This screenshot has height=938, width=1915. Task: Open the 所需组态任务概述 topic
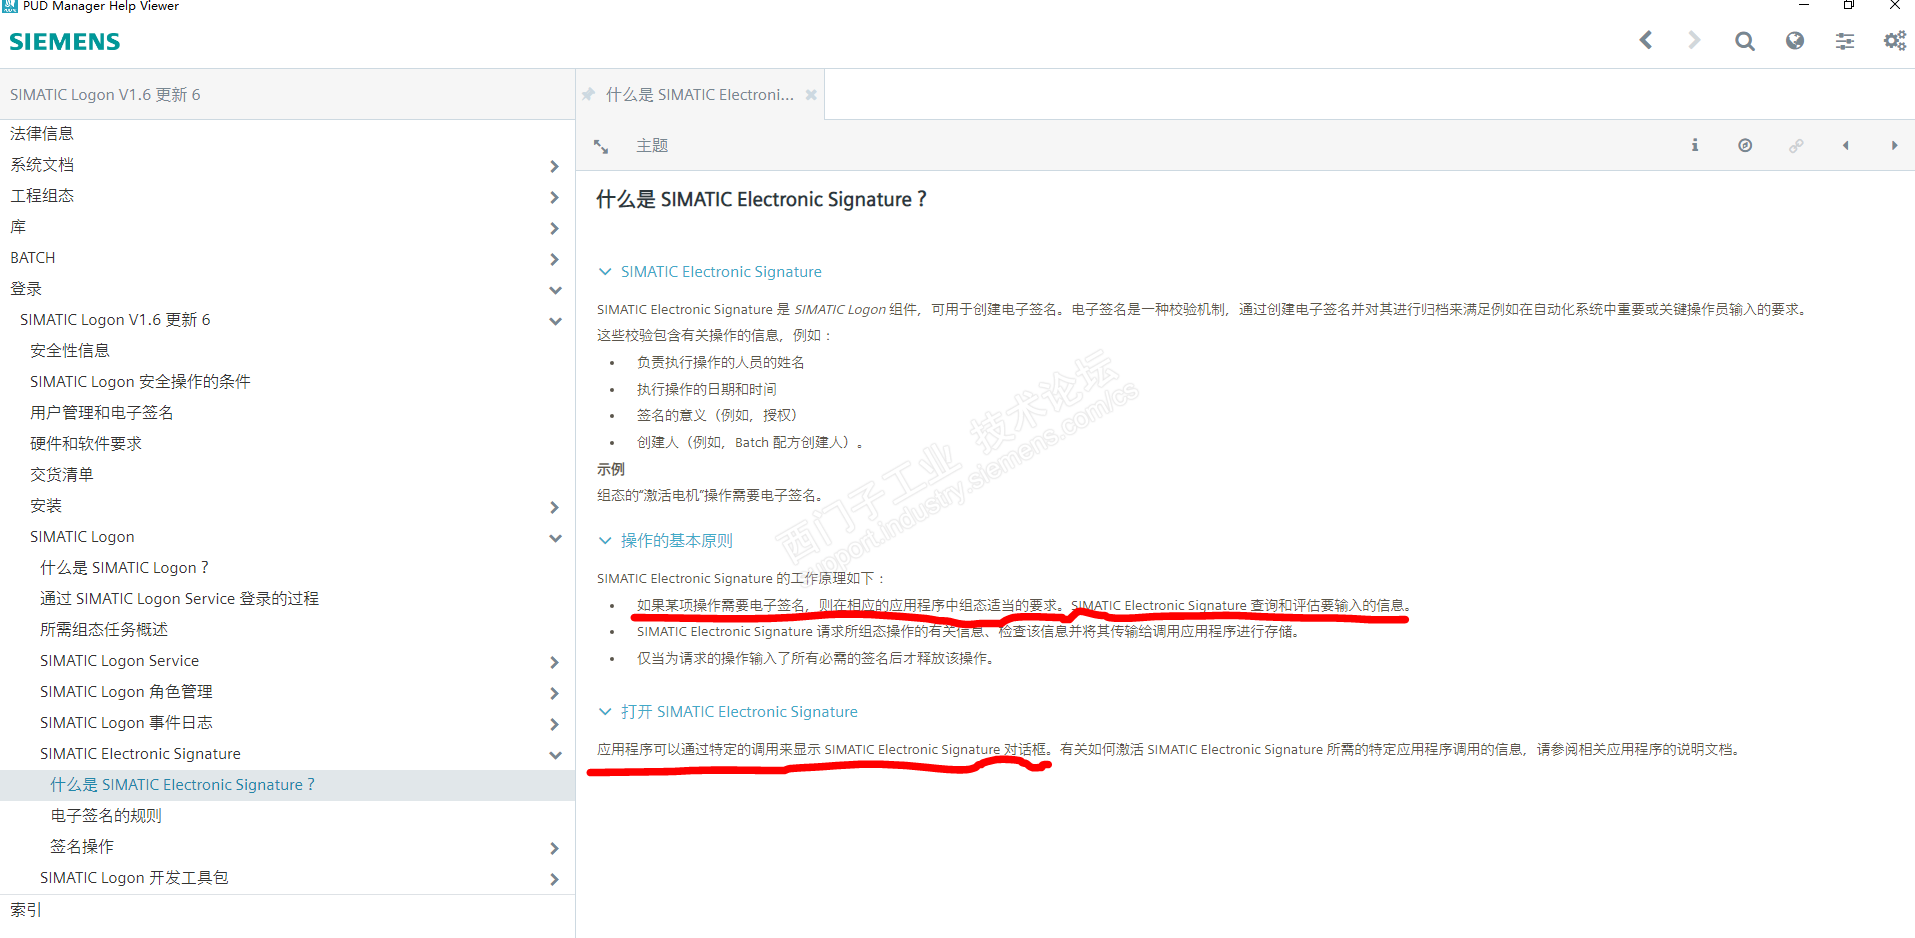pos(104,630)
